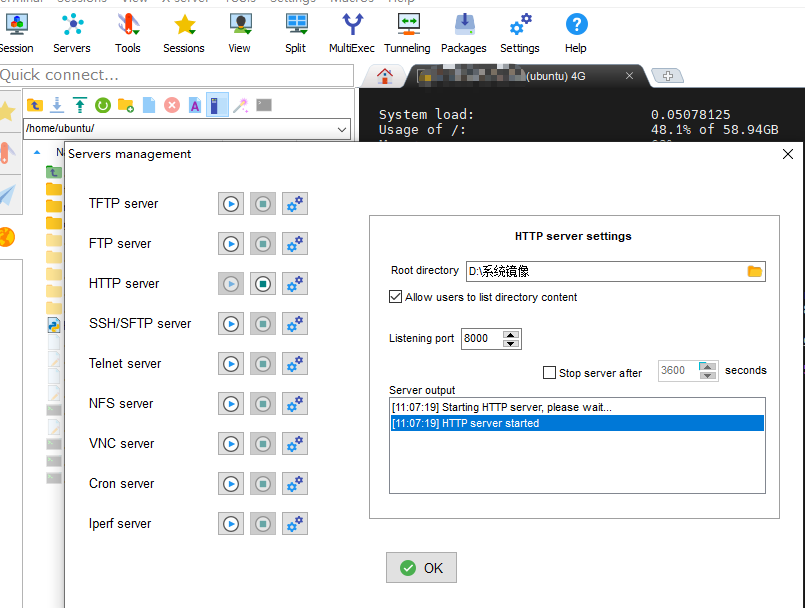Click the home tab icon
The width and height of the screenshot is (805, 608).
[385, 76]
